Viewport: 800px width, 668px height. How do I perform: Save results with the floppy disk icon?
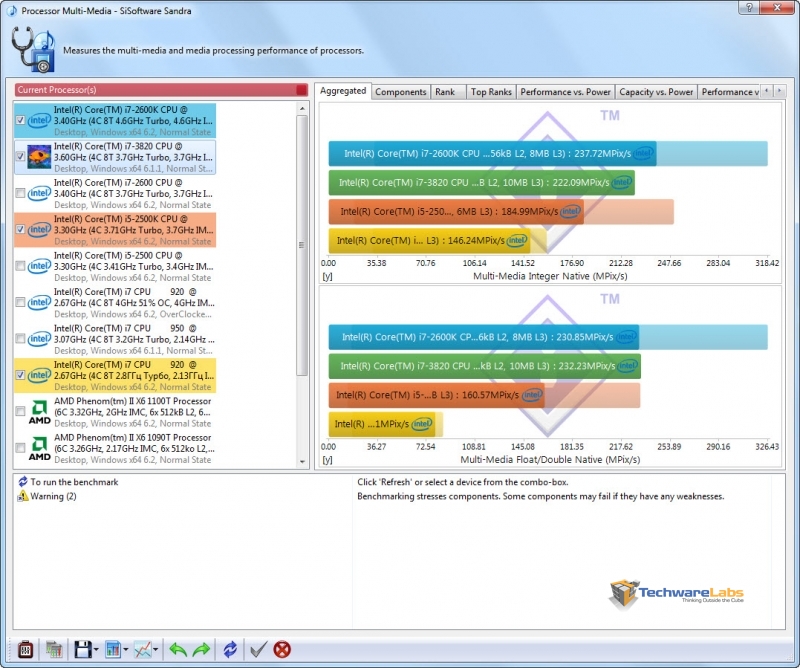pyautogui.click(x=83, y=649)
